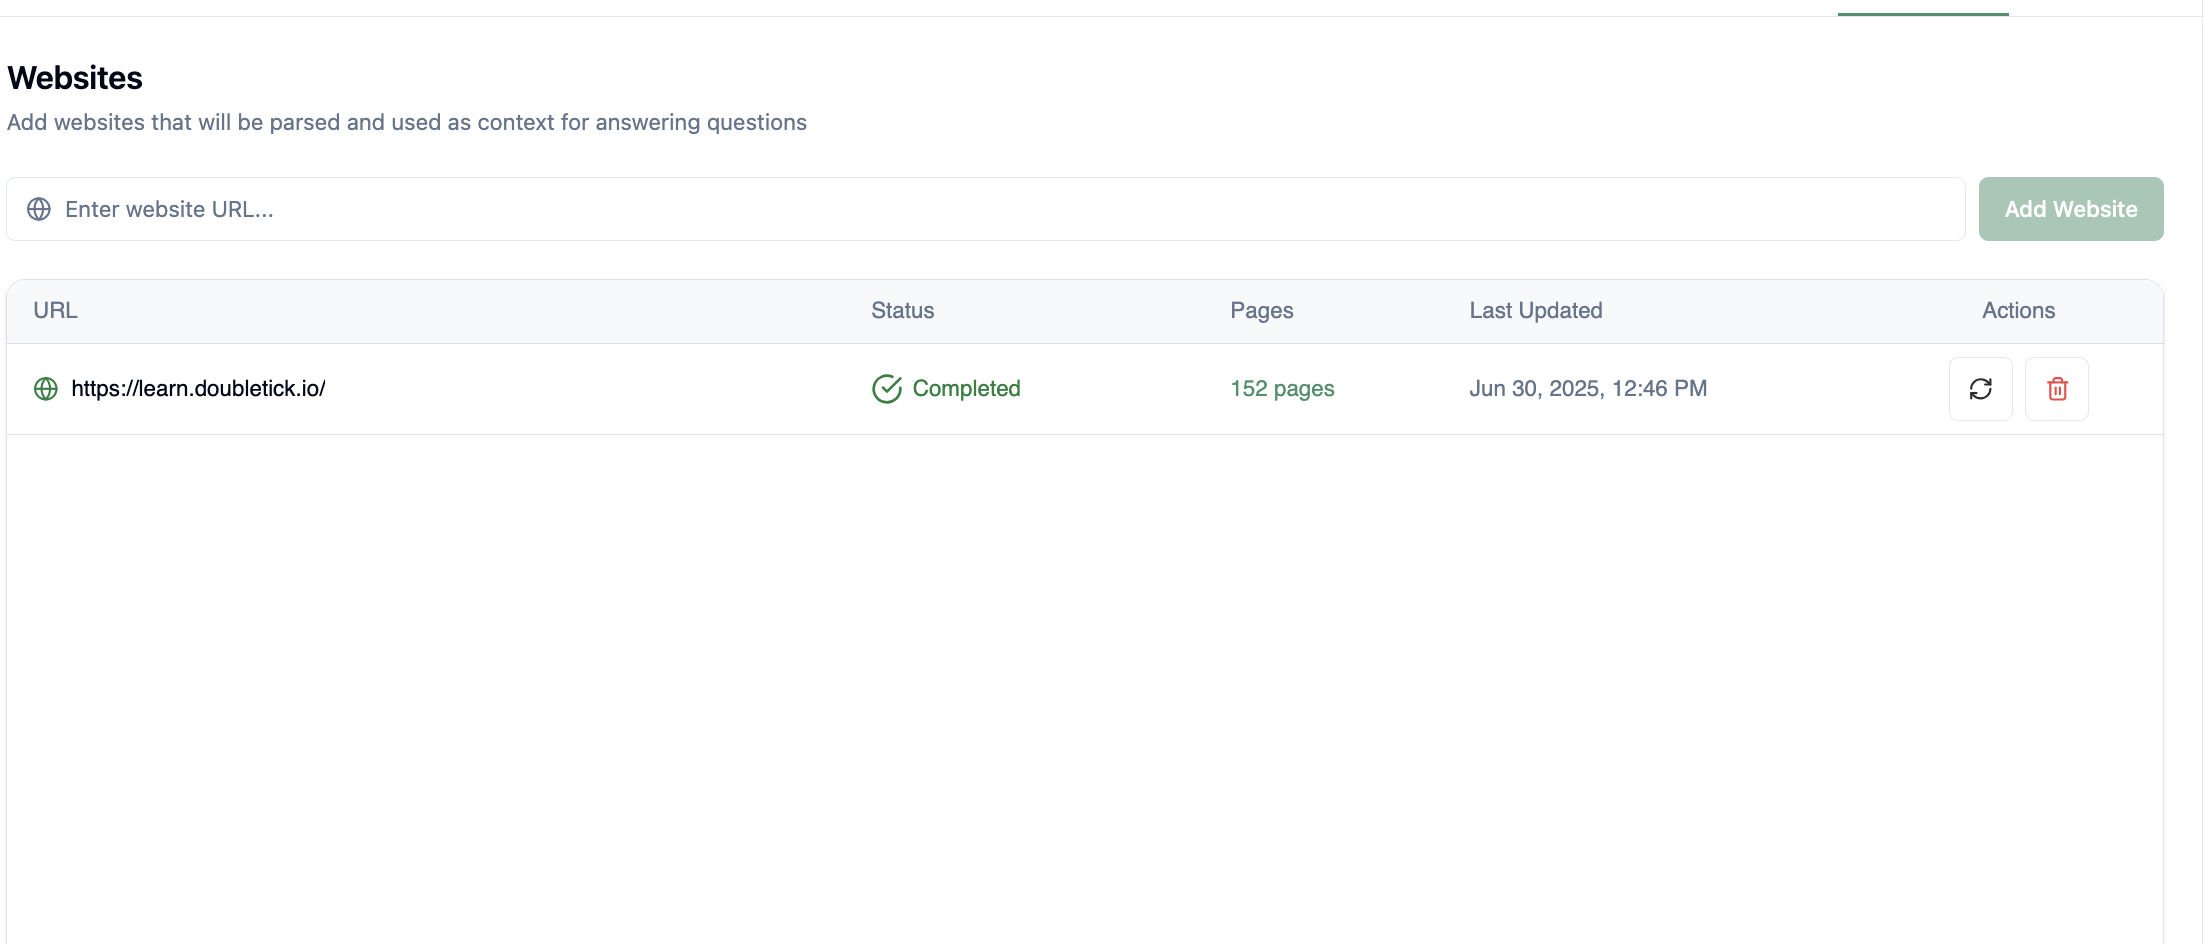Click the green globe icon beside the URL
Image resolution: width=2204 pixels, height=944 pixels.
tap(46, 389)
